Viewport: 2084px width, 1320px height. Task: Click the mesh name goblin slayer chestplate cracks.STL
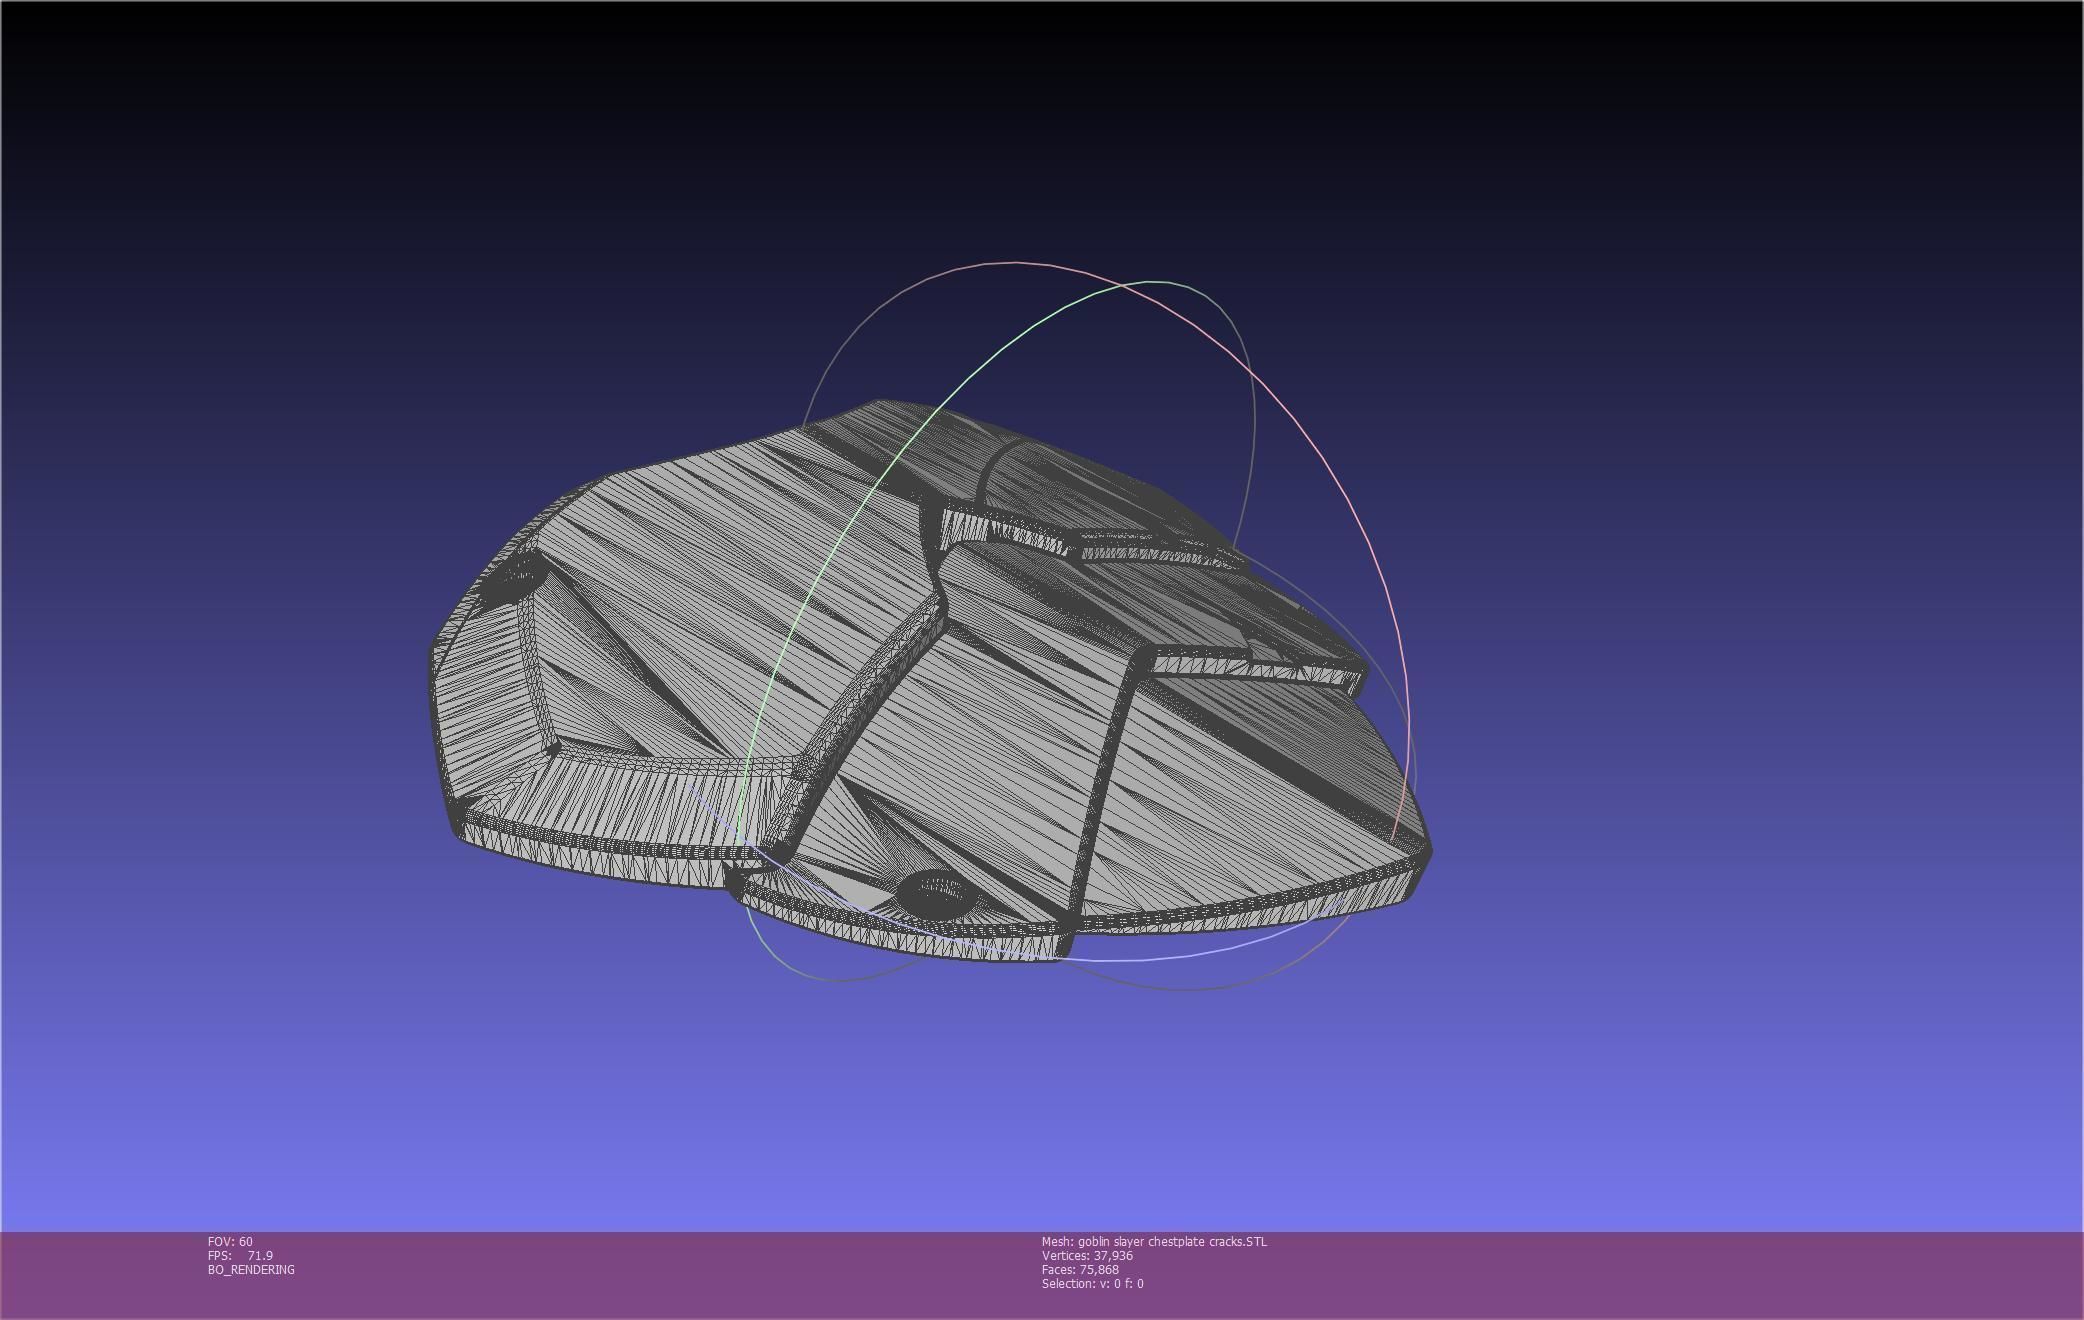tap(1154, 1241)
